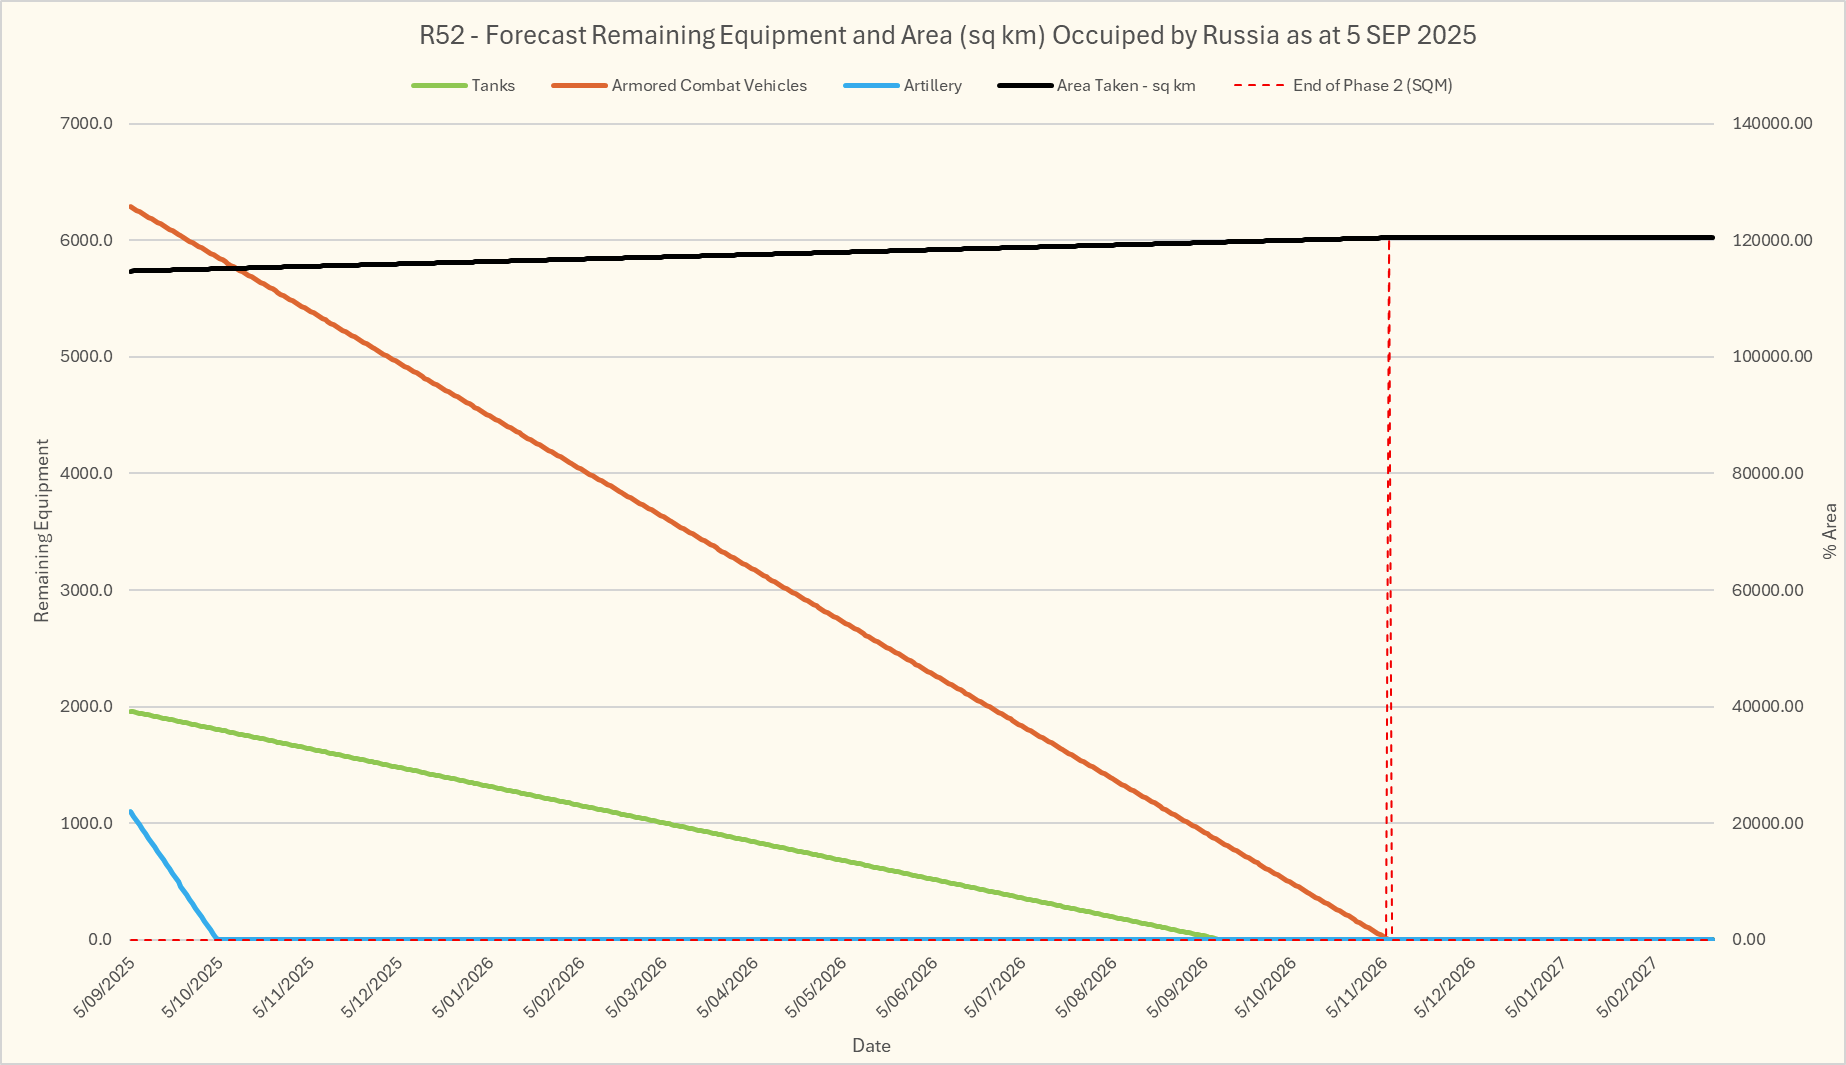
Task: Click the chart title text
Action: point(947,35)
